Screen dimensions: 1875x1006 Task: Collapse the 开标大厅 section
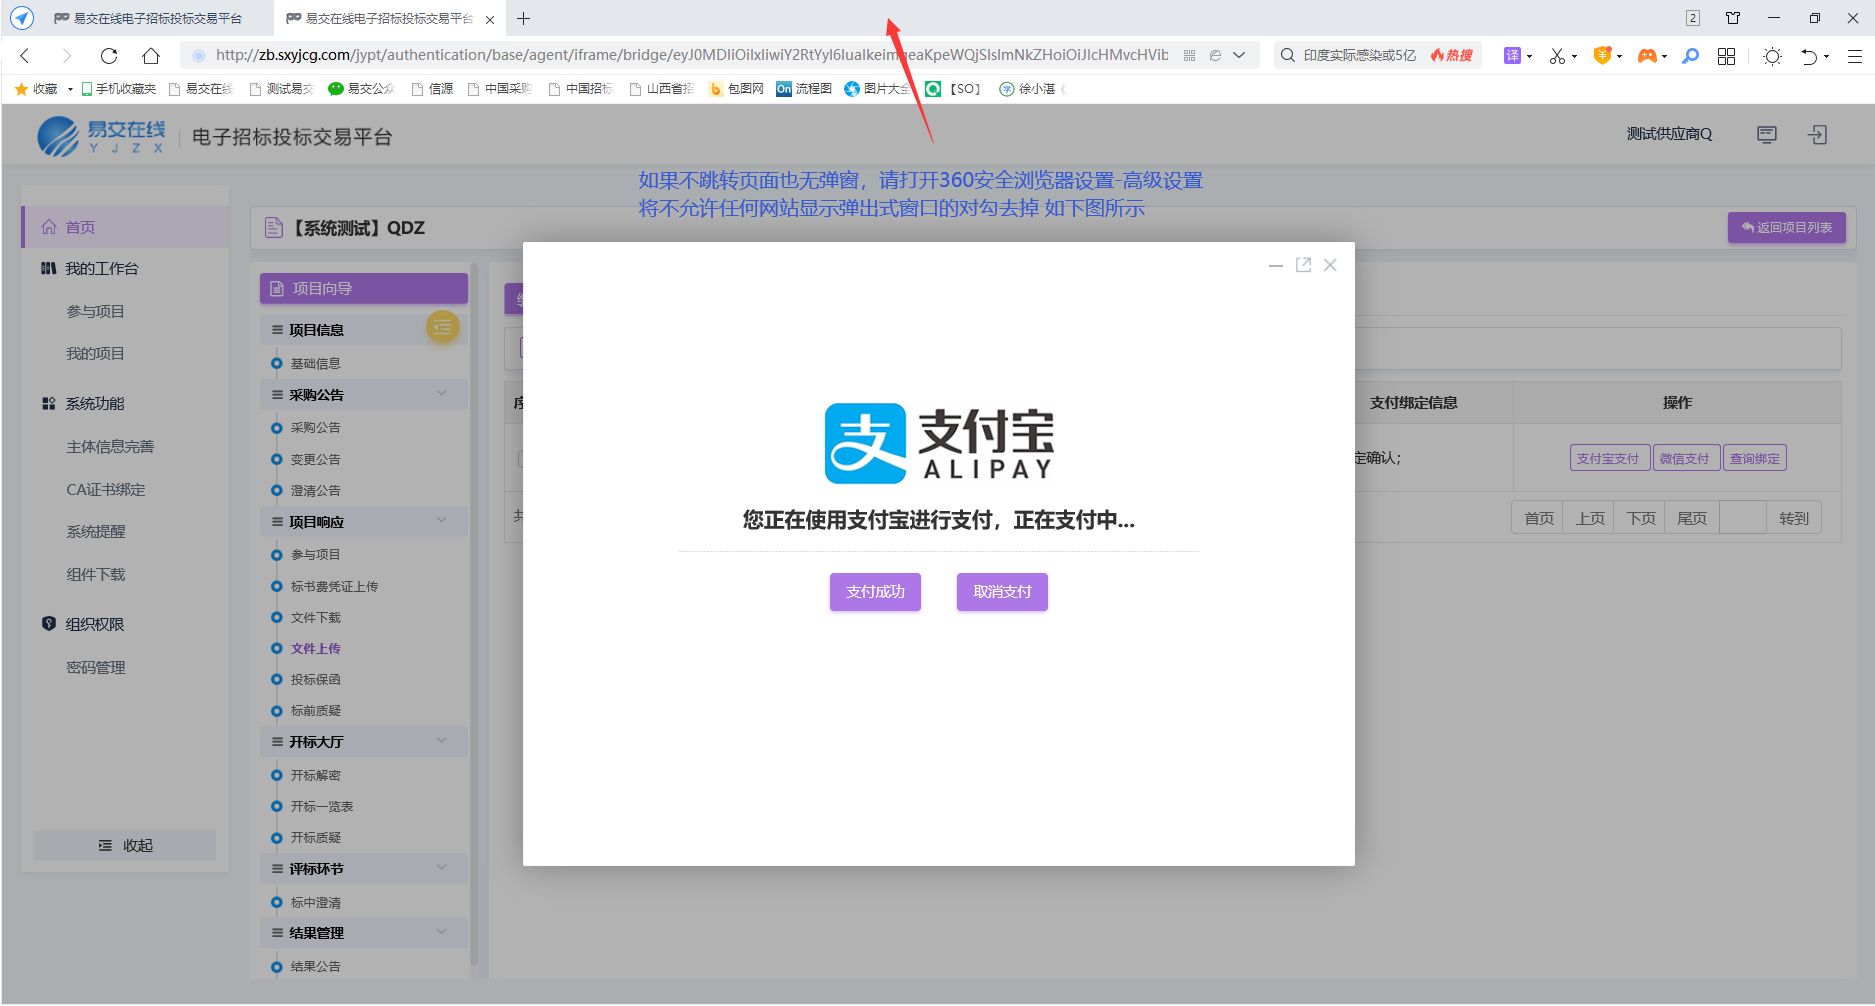(441, 741)
